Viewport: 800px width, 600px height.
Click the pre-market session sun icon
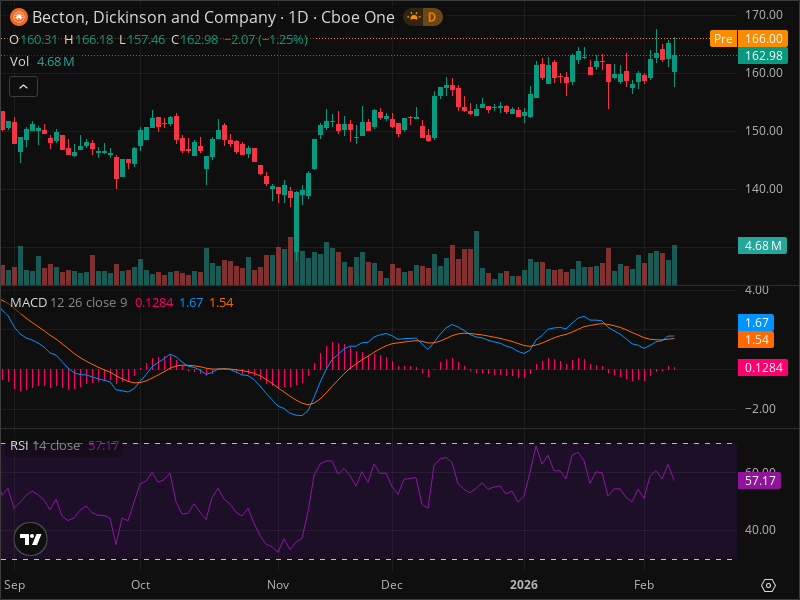(x=413, y=17)
